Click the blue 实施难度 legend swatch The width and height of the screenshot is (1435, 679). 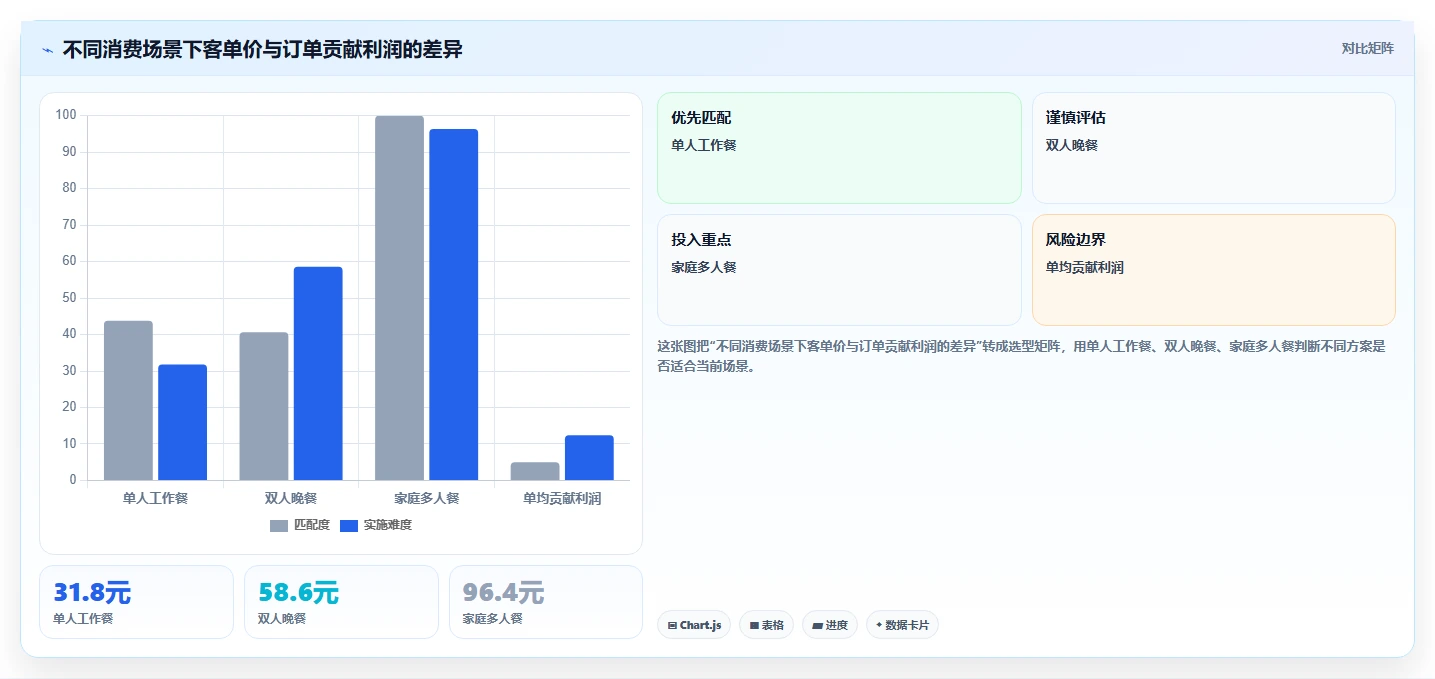(x=349, y=526)
